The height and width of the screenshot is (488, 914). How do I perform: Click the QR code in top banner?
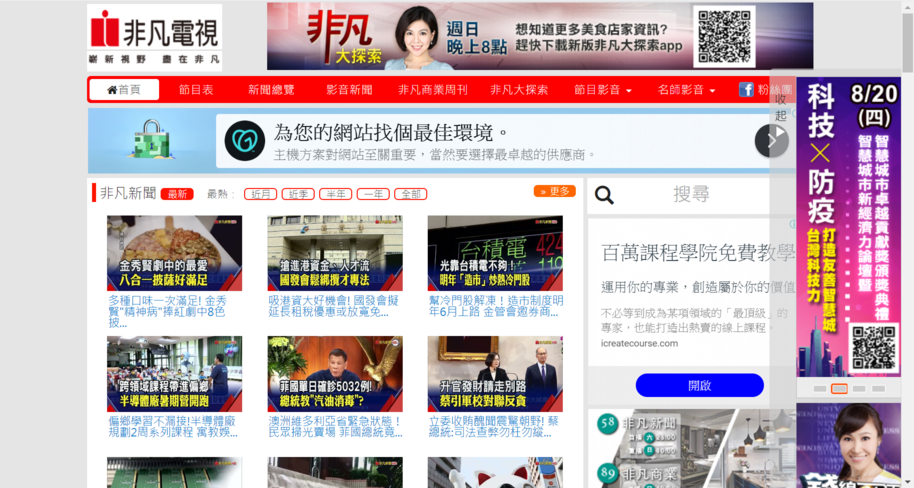click(724, 36)
